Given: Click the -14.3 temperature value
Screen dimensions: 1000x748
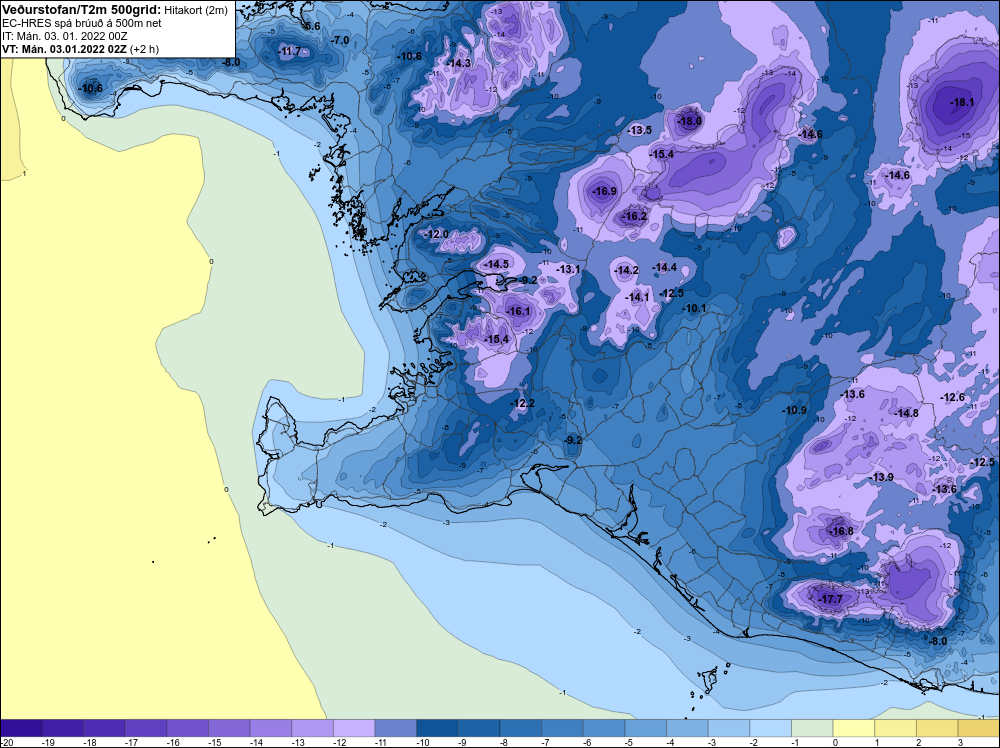Looking at the screenshot, I should [459, 63].
